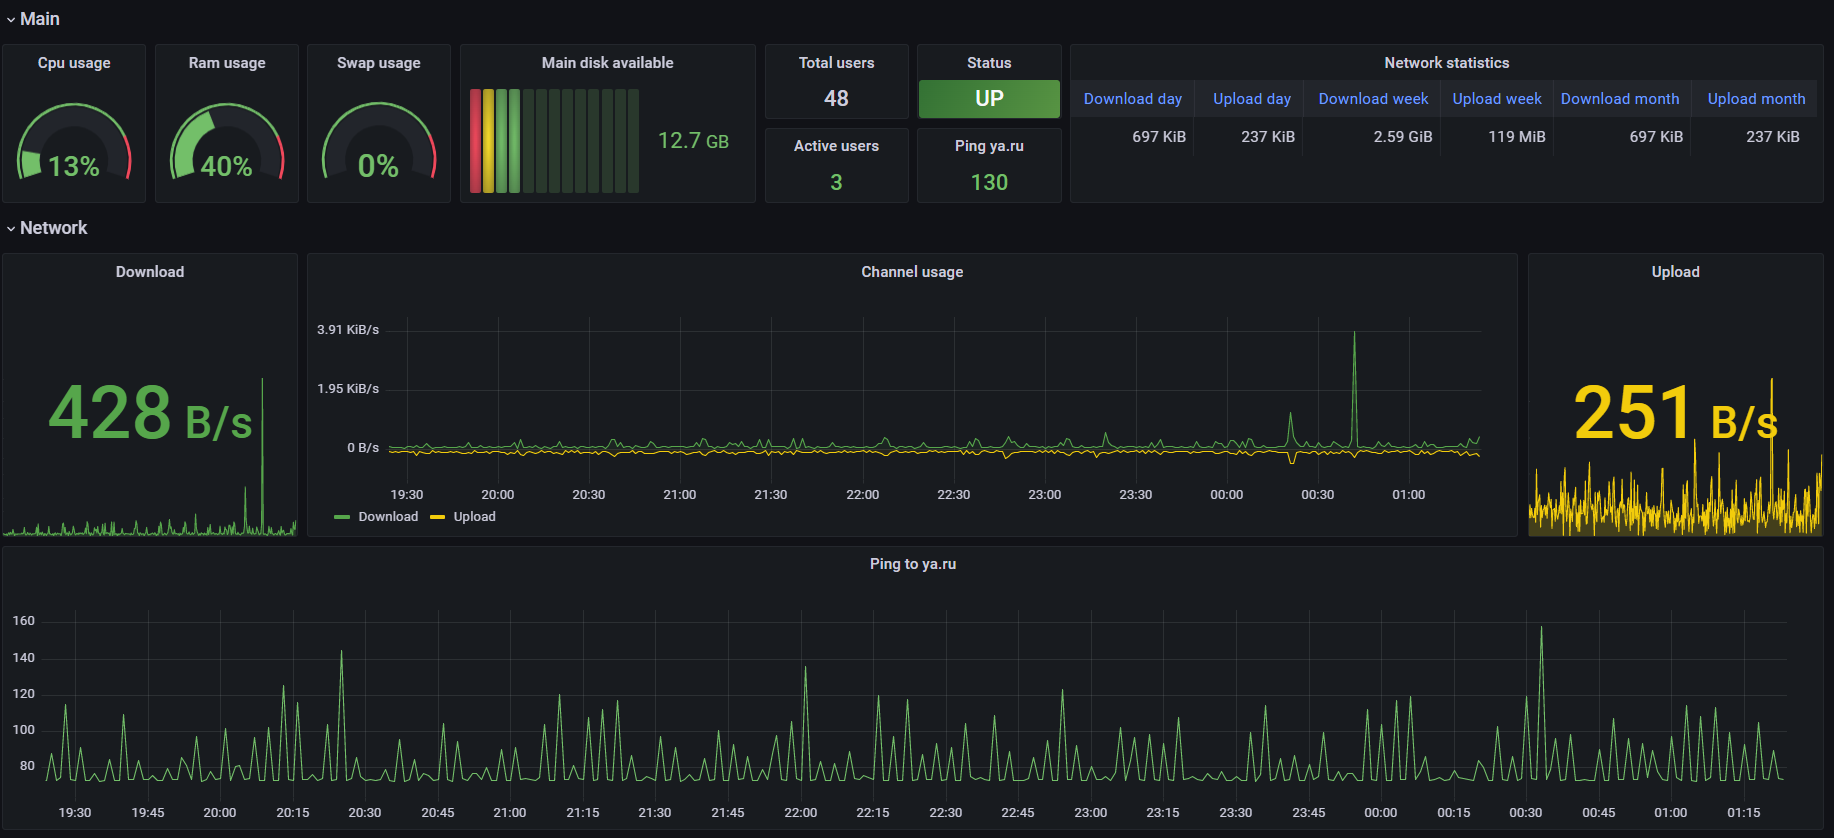Click the Swap usage 0% gauge
The height and width of the screenshot is (838, 1834).
click(x=379, y=143)
